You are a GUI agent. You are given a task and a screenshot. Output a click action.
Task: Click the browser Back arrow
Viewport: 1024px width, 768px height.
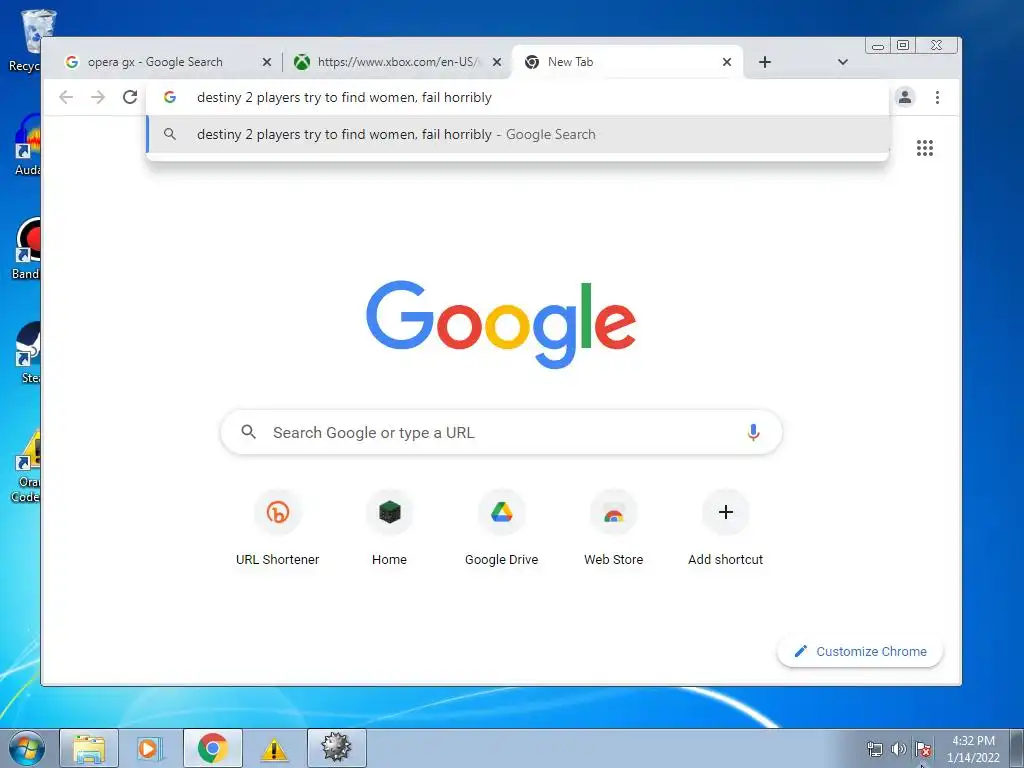66,97
